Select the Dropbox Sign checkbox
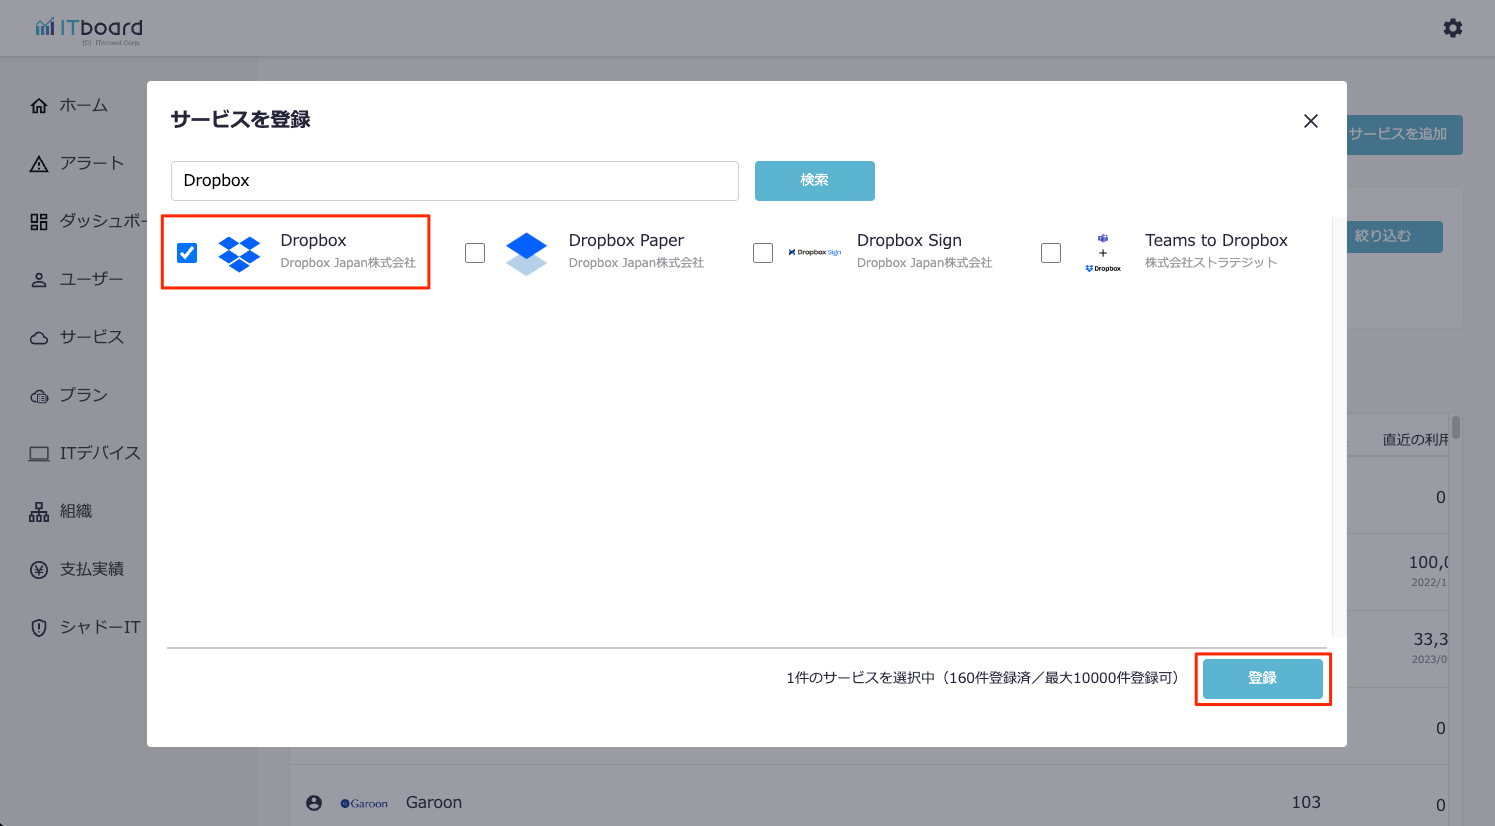1495x826 pixels. pos(763,253)
